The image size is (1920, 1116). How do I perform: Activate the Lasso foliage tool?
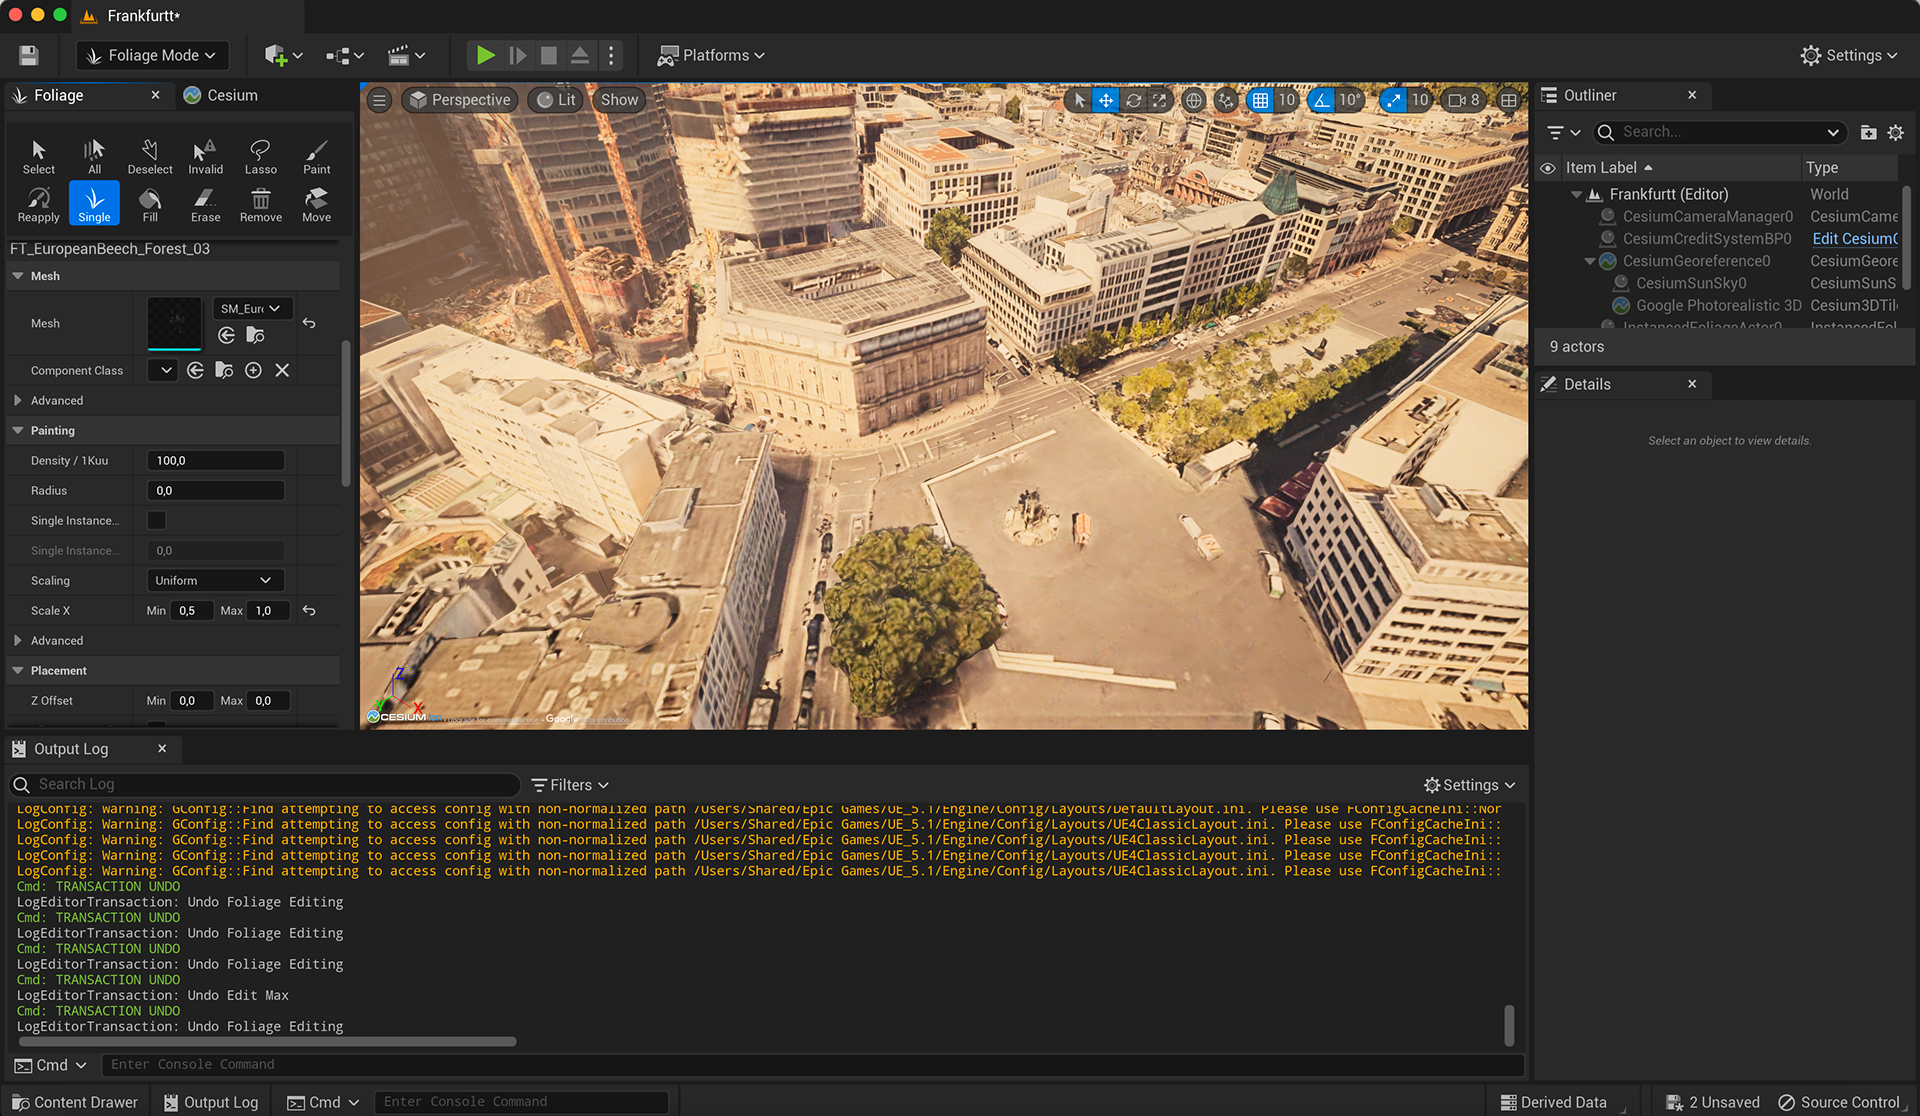click(x=261, y=157)
